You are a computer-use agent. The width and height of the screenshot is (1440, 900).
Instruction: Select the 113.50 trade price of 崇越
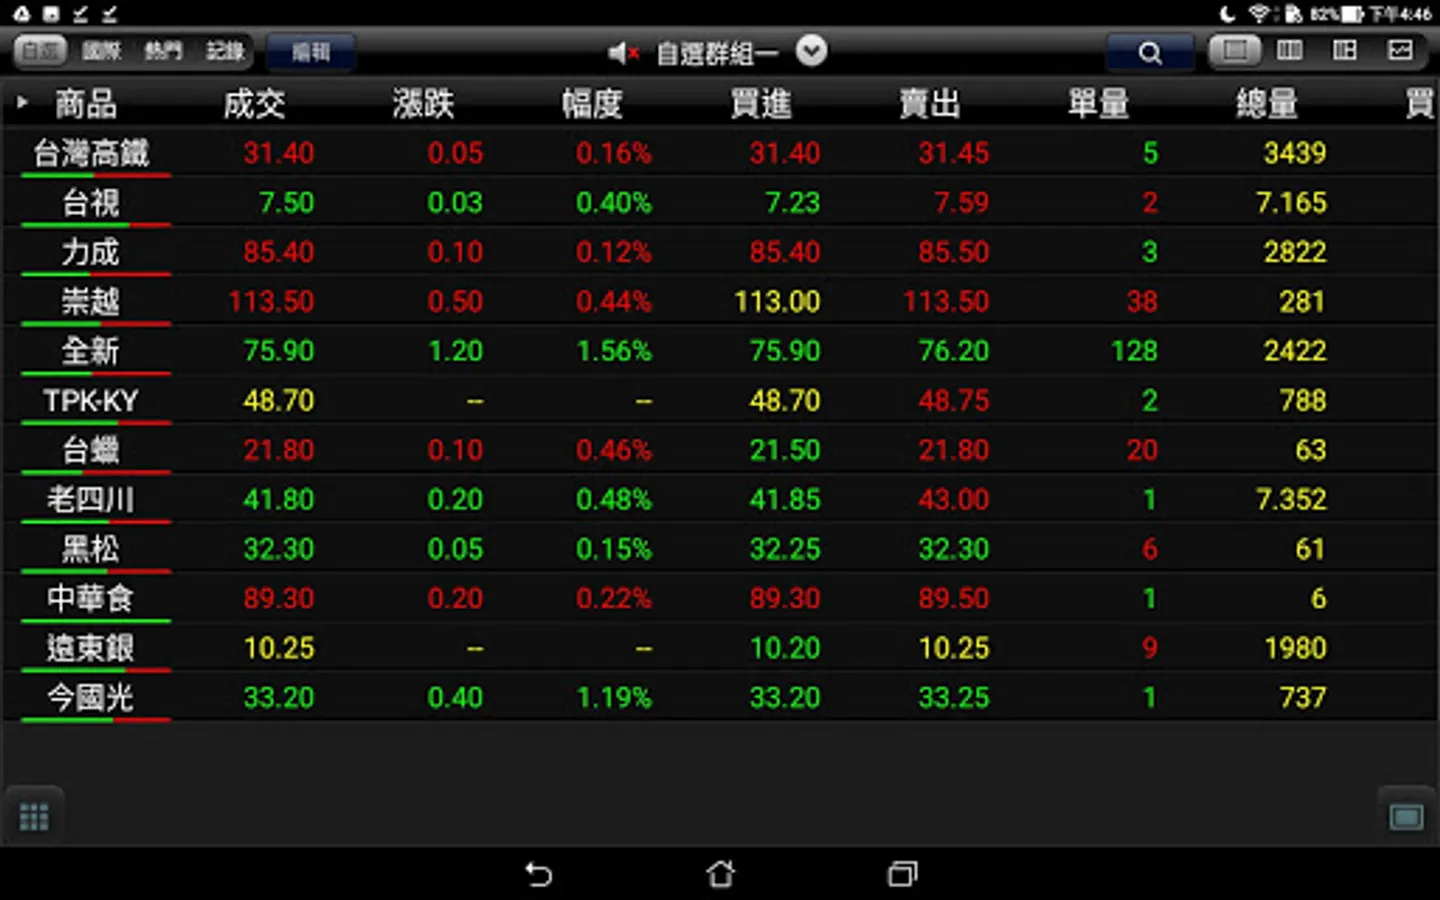pyautogui.click(x=271, y=301)
